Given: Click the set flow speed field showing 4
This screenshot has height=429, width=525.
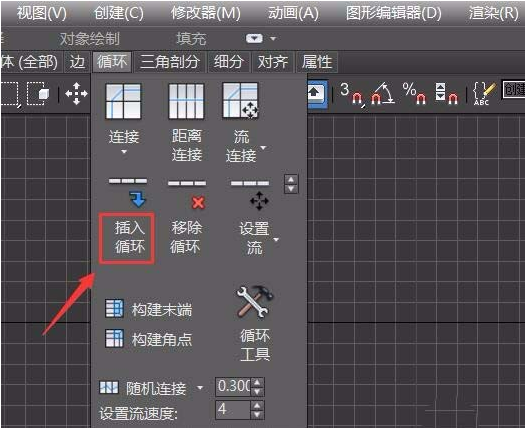Looking at the screenshot, I should point(233,410).
